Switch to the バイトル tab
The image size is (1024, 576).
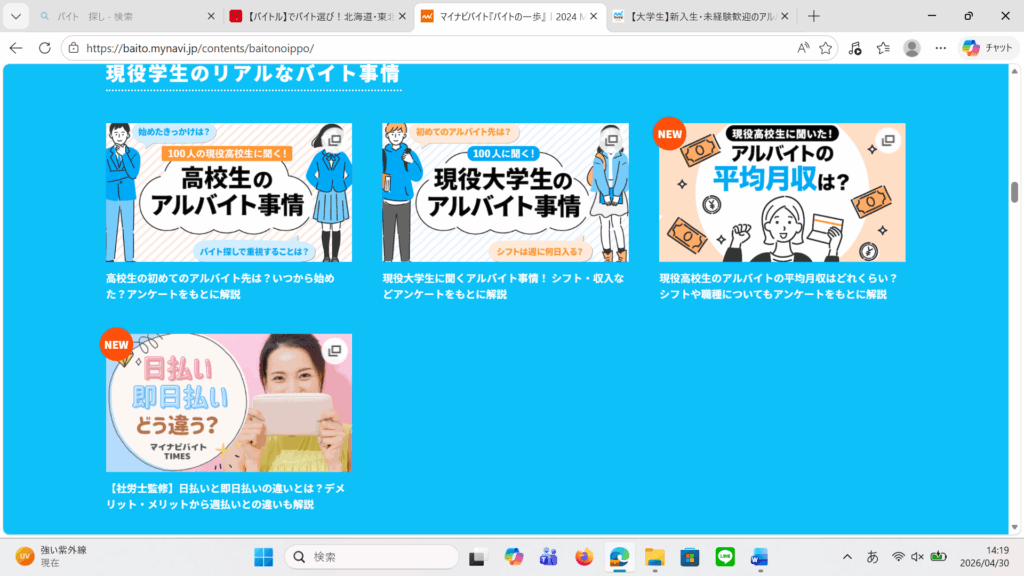[x=310, y=17]
